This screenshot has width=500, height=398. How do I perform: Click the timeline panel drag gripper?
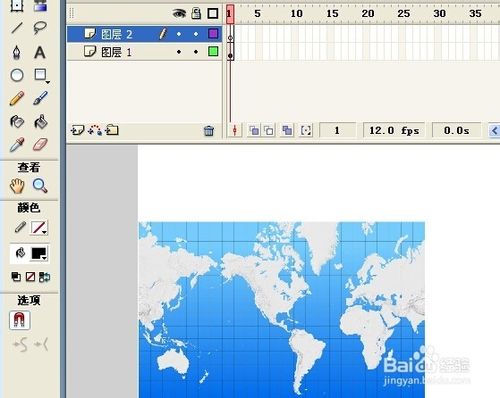(x=72, y=13)
